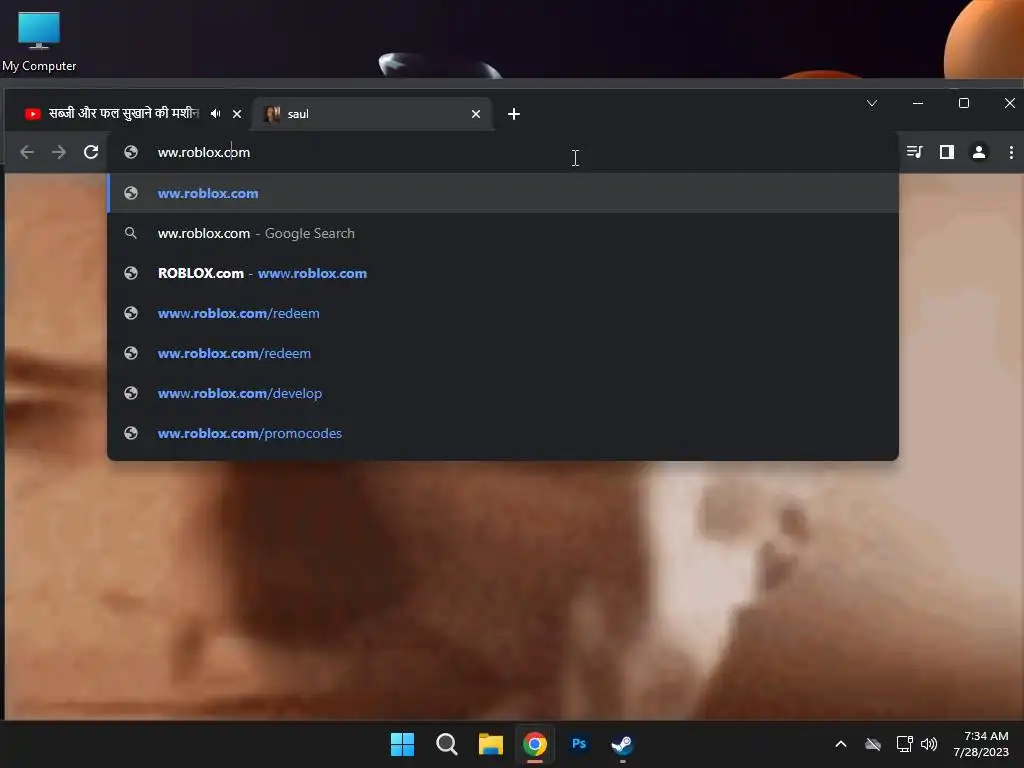Close the YouTube tab
The height and width of the screenshot is (768, 1024).
(237, 114)
